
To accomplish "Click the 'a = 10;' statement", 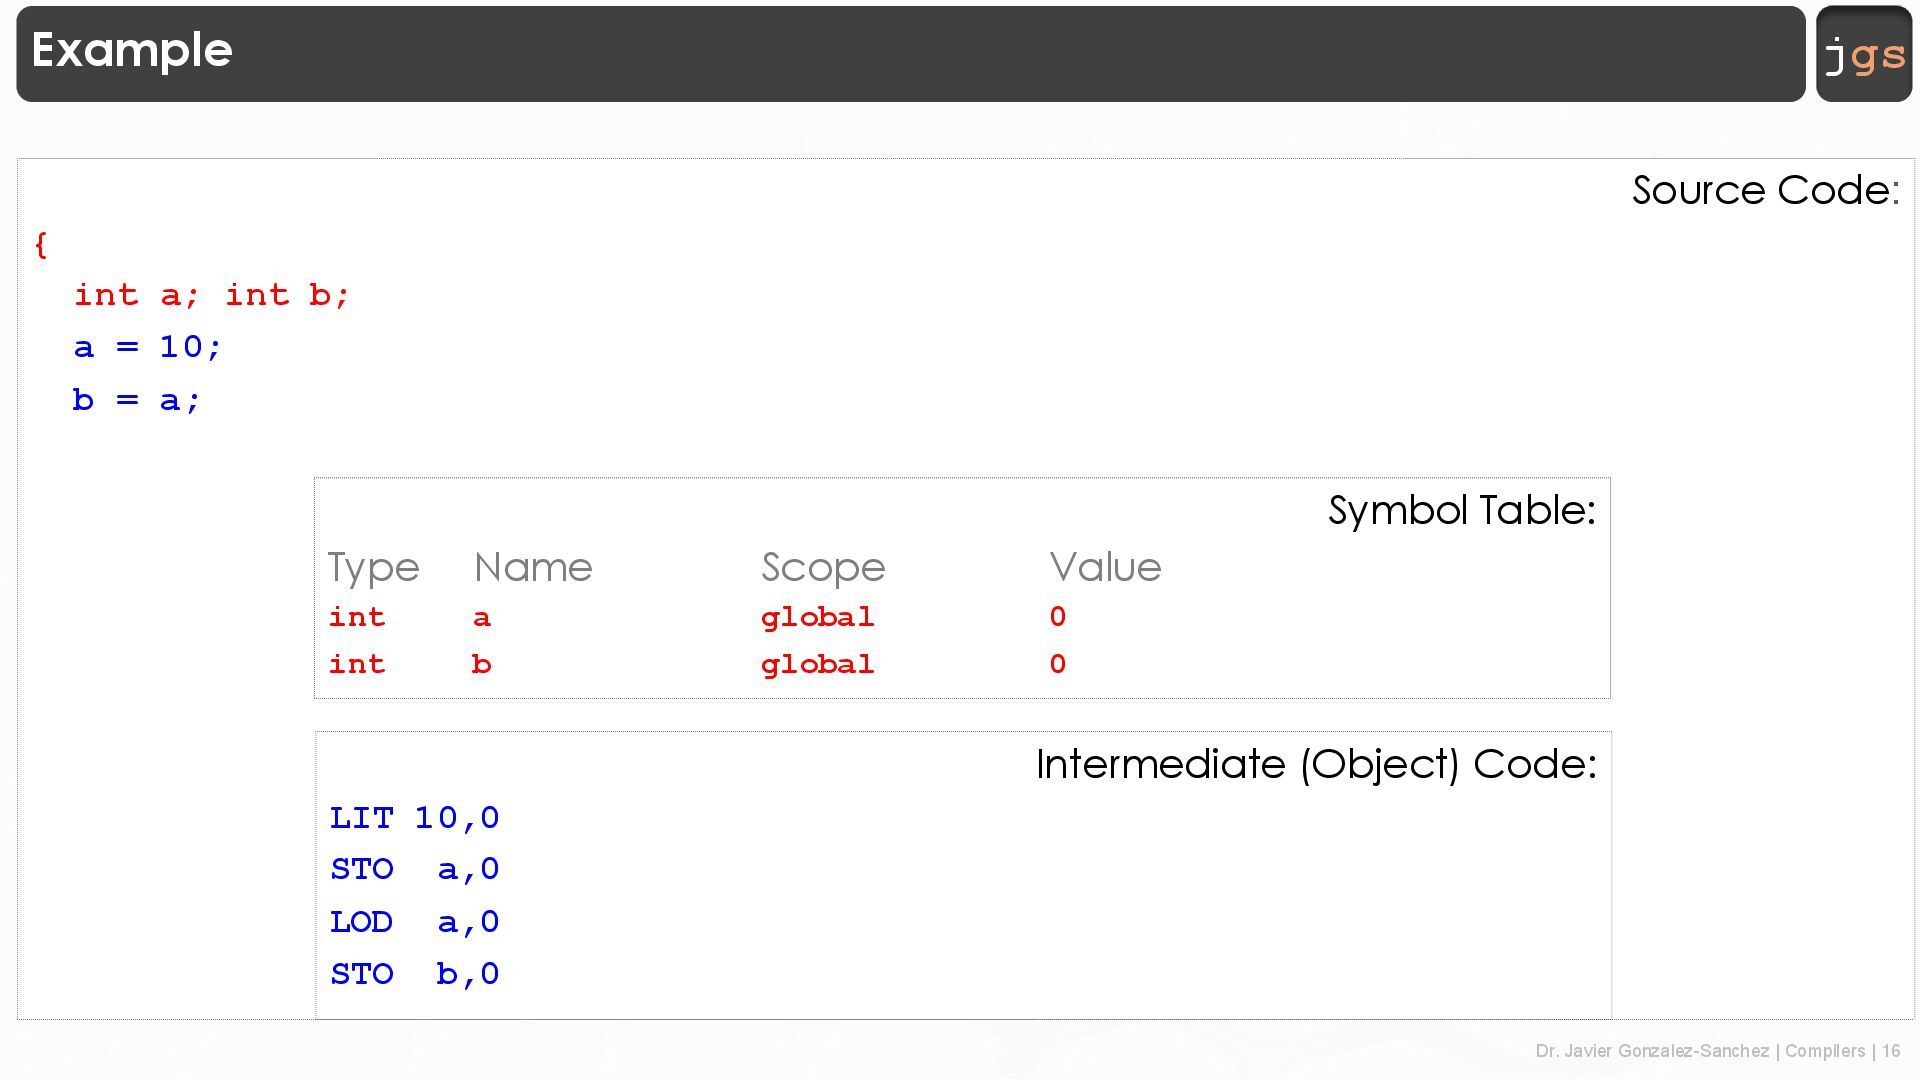I will pos(147,347).
